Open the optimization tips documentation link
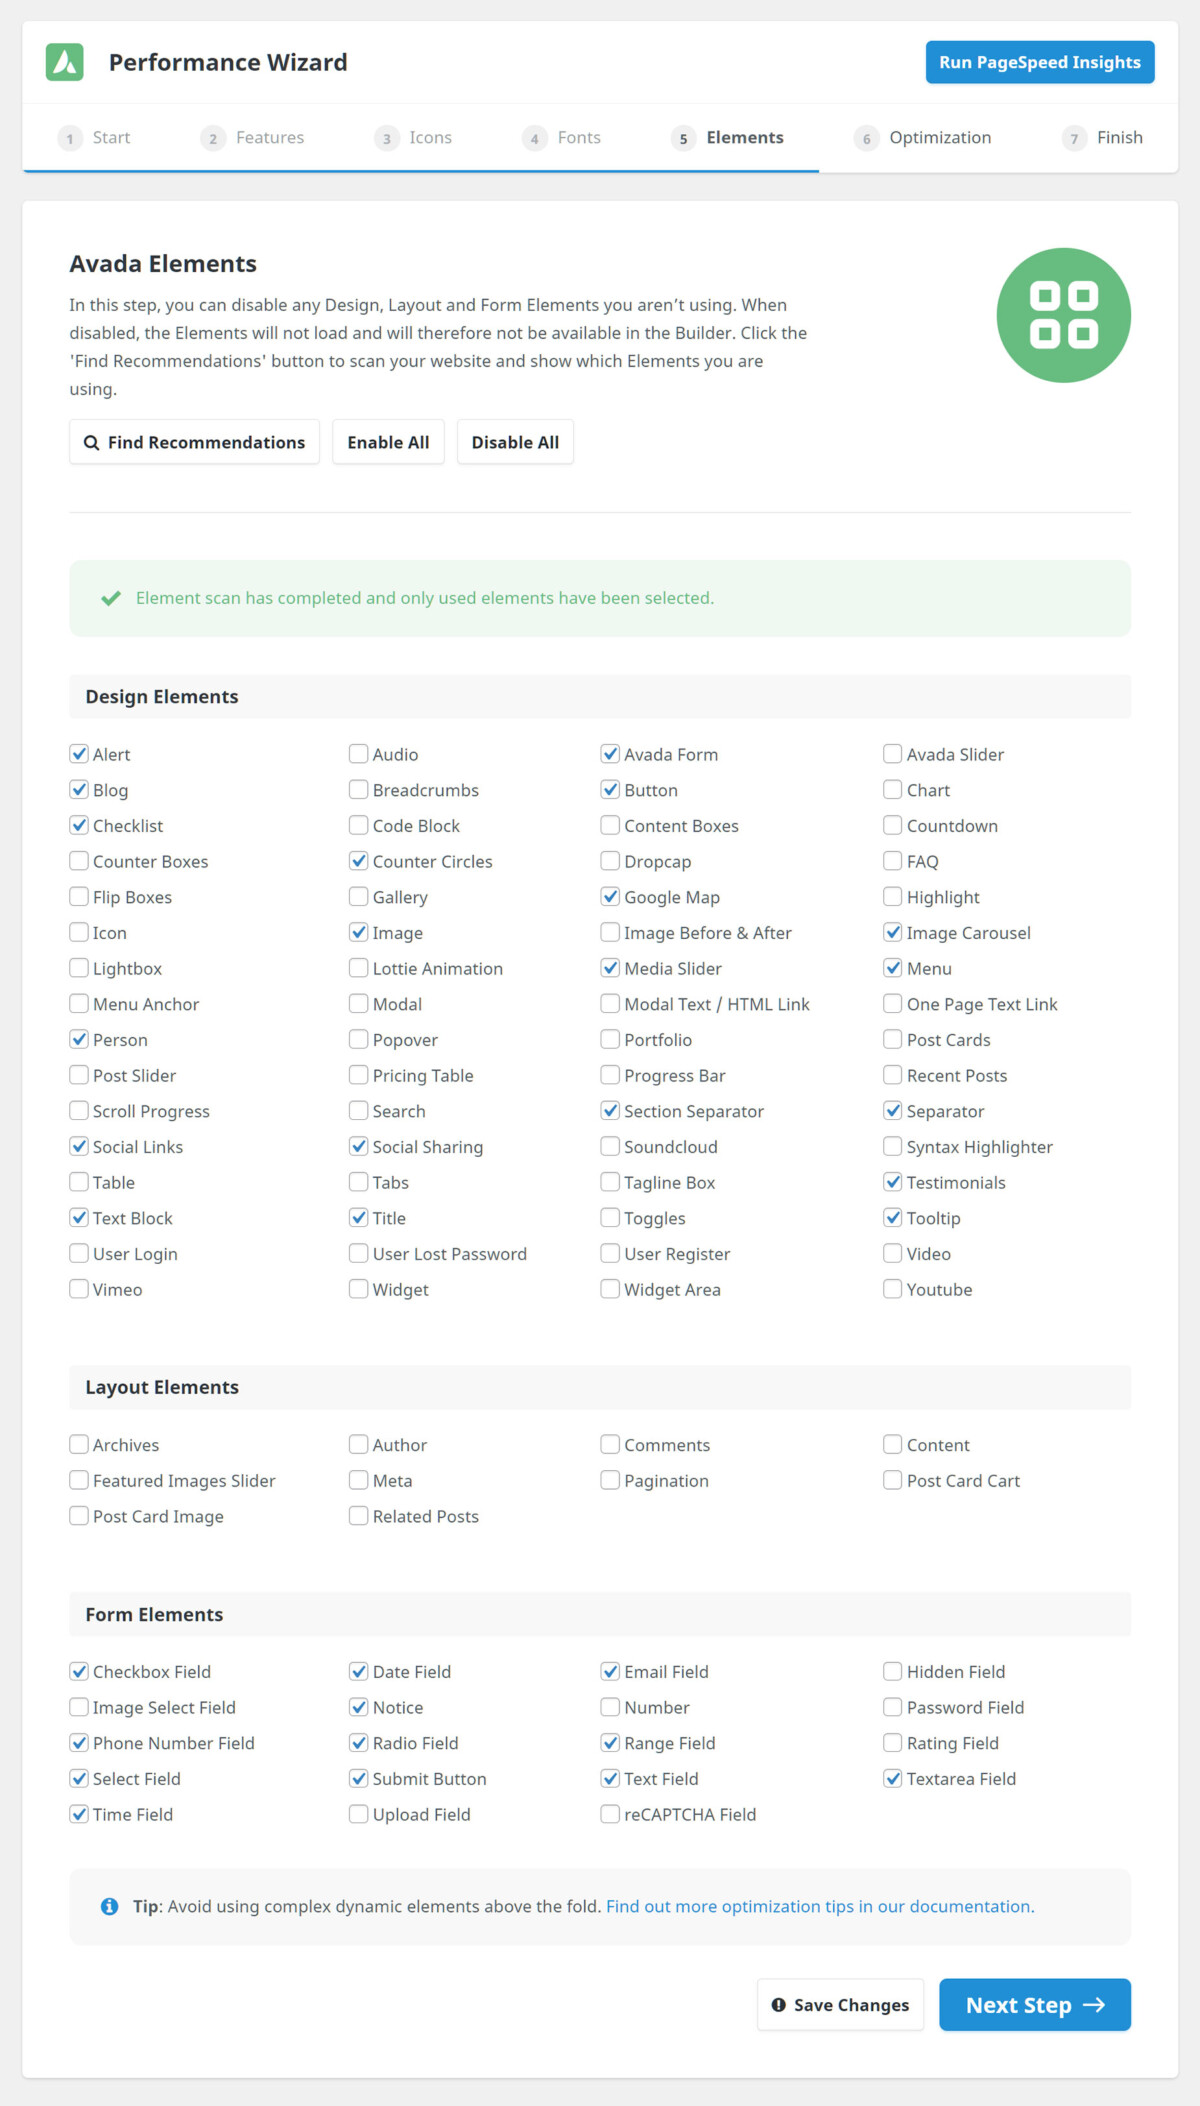1200x2106 pixels. (x=819, y=1906)
